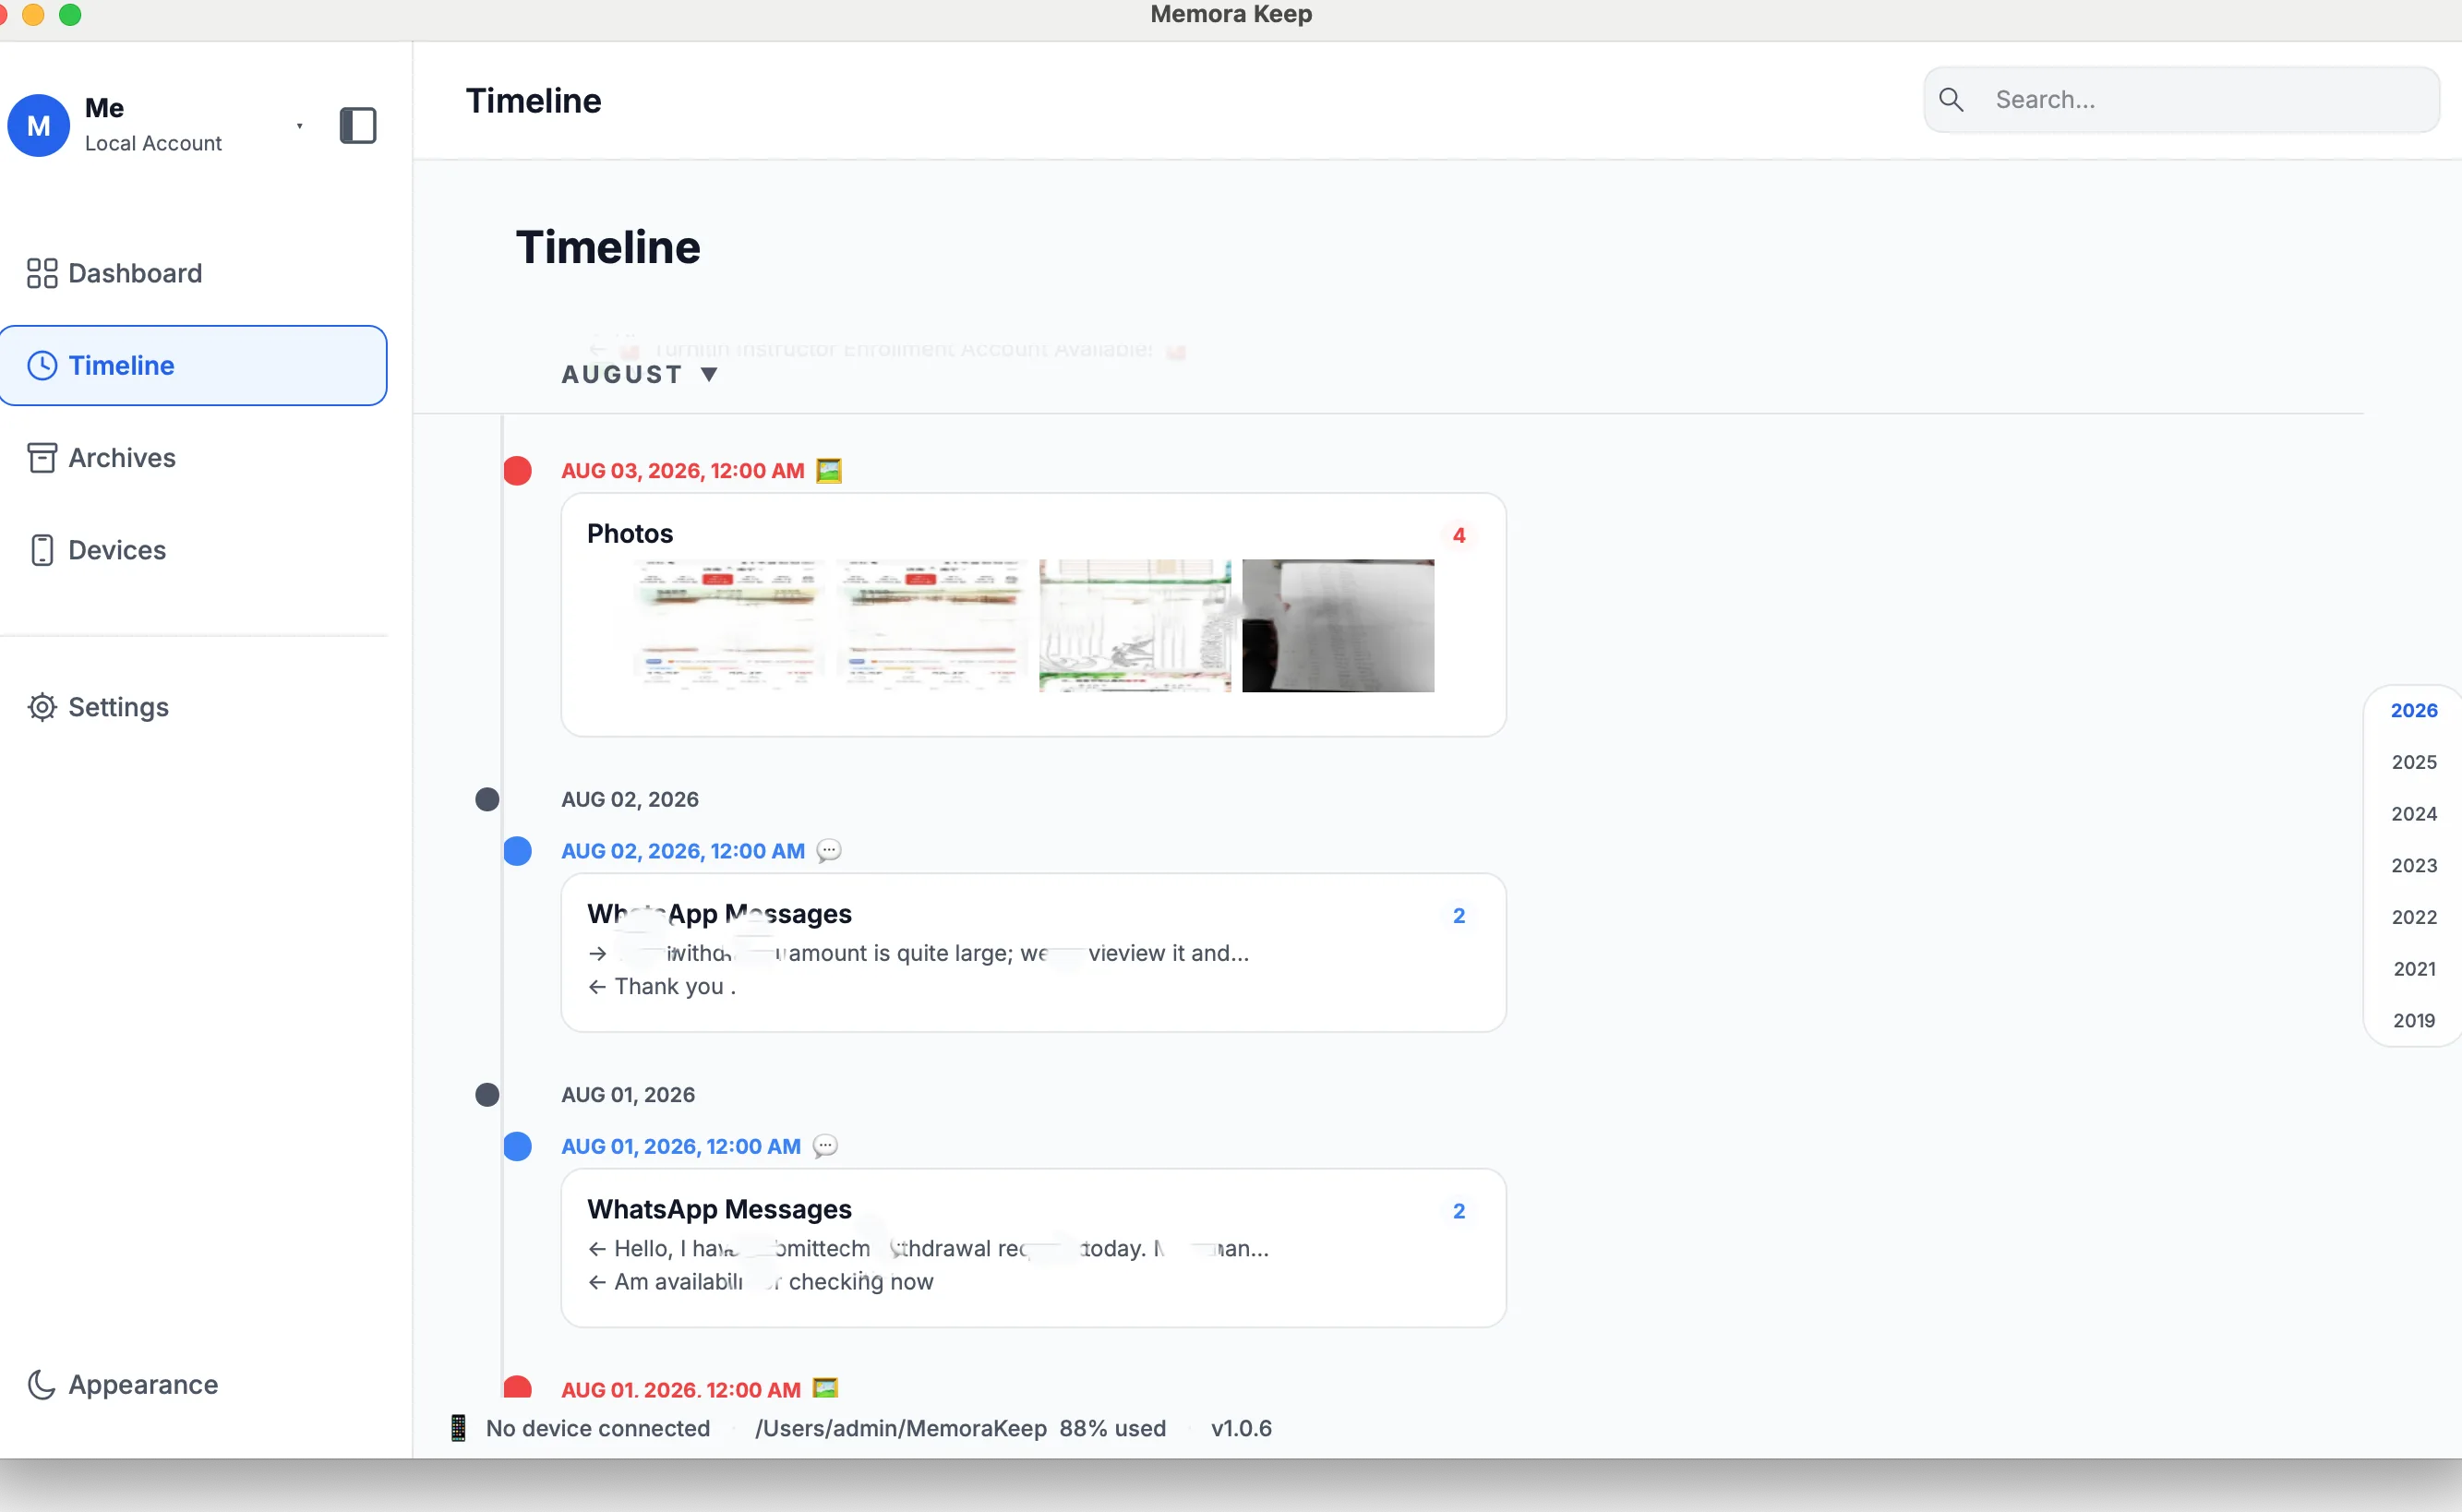Click version v1.0.6 in status bar
The height and width of the screenshot is (1512, 2462).
tap(1241, 1428)
